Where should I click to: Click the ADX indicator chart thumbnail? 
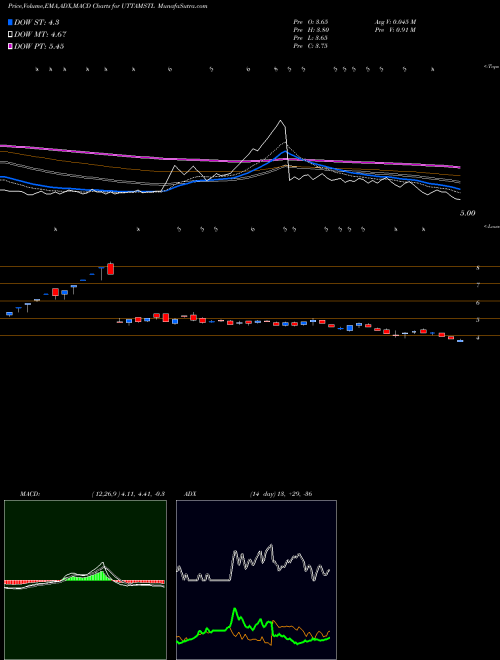tap(256, 580)
